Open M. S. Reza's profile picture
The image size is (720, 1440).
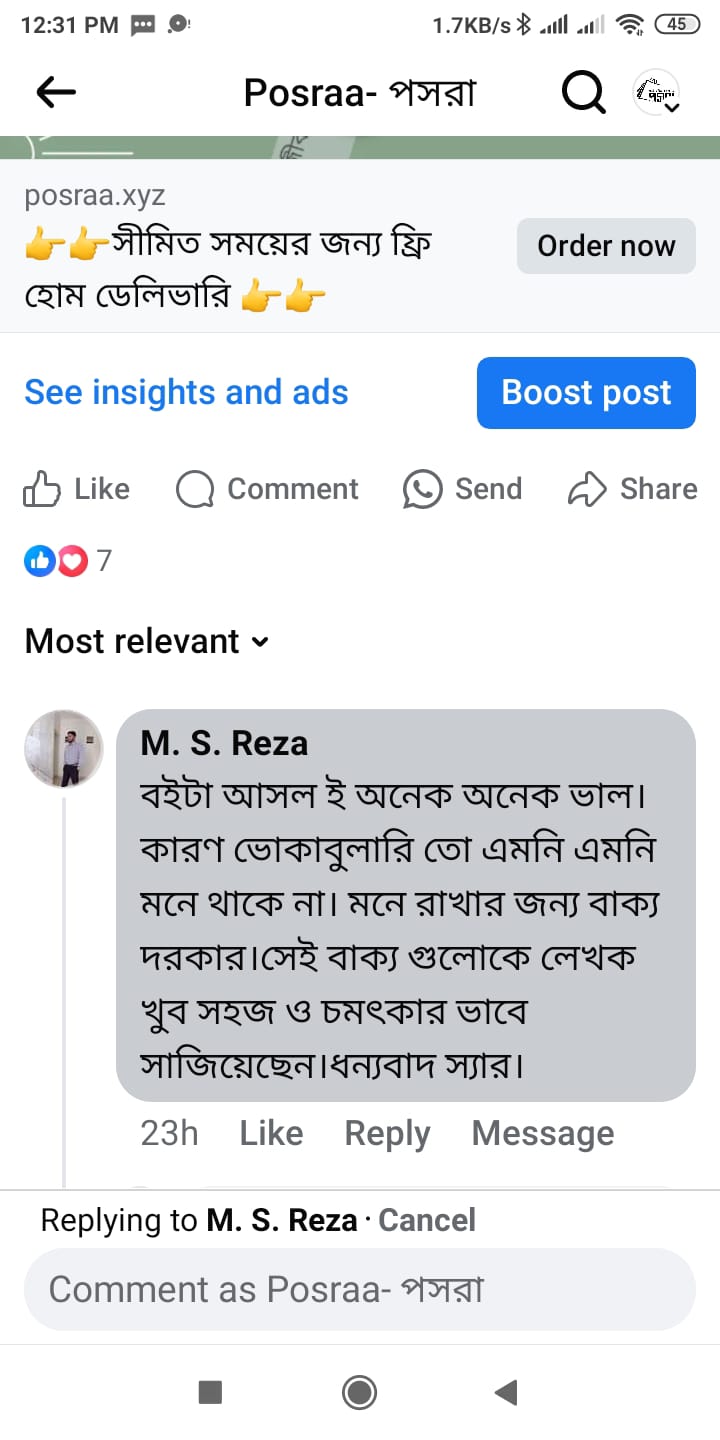[63, 748]
